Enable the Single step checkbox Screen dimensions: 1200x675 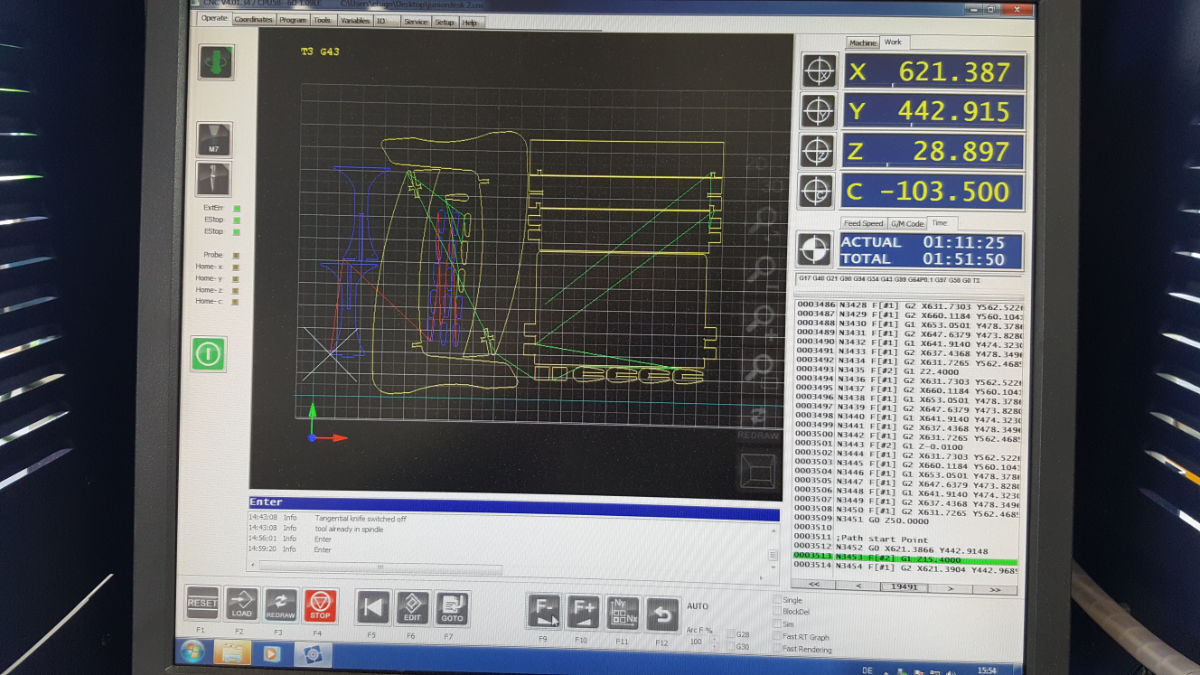click(x=777, y=600)
